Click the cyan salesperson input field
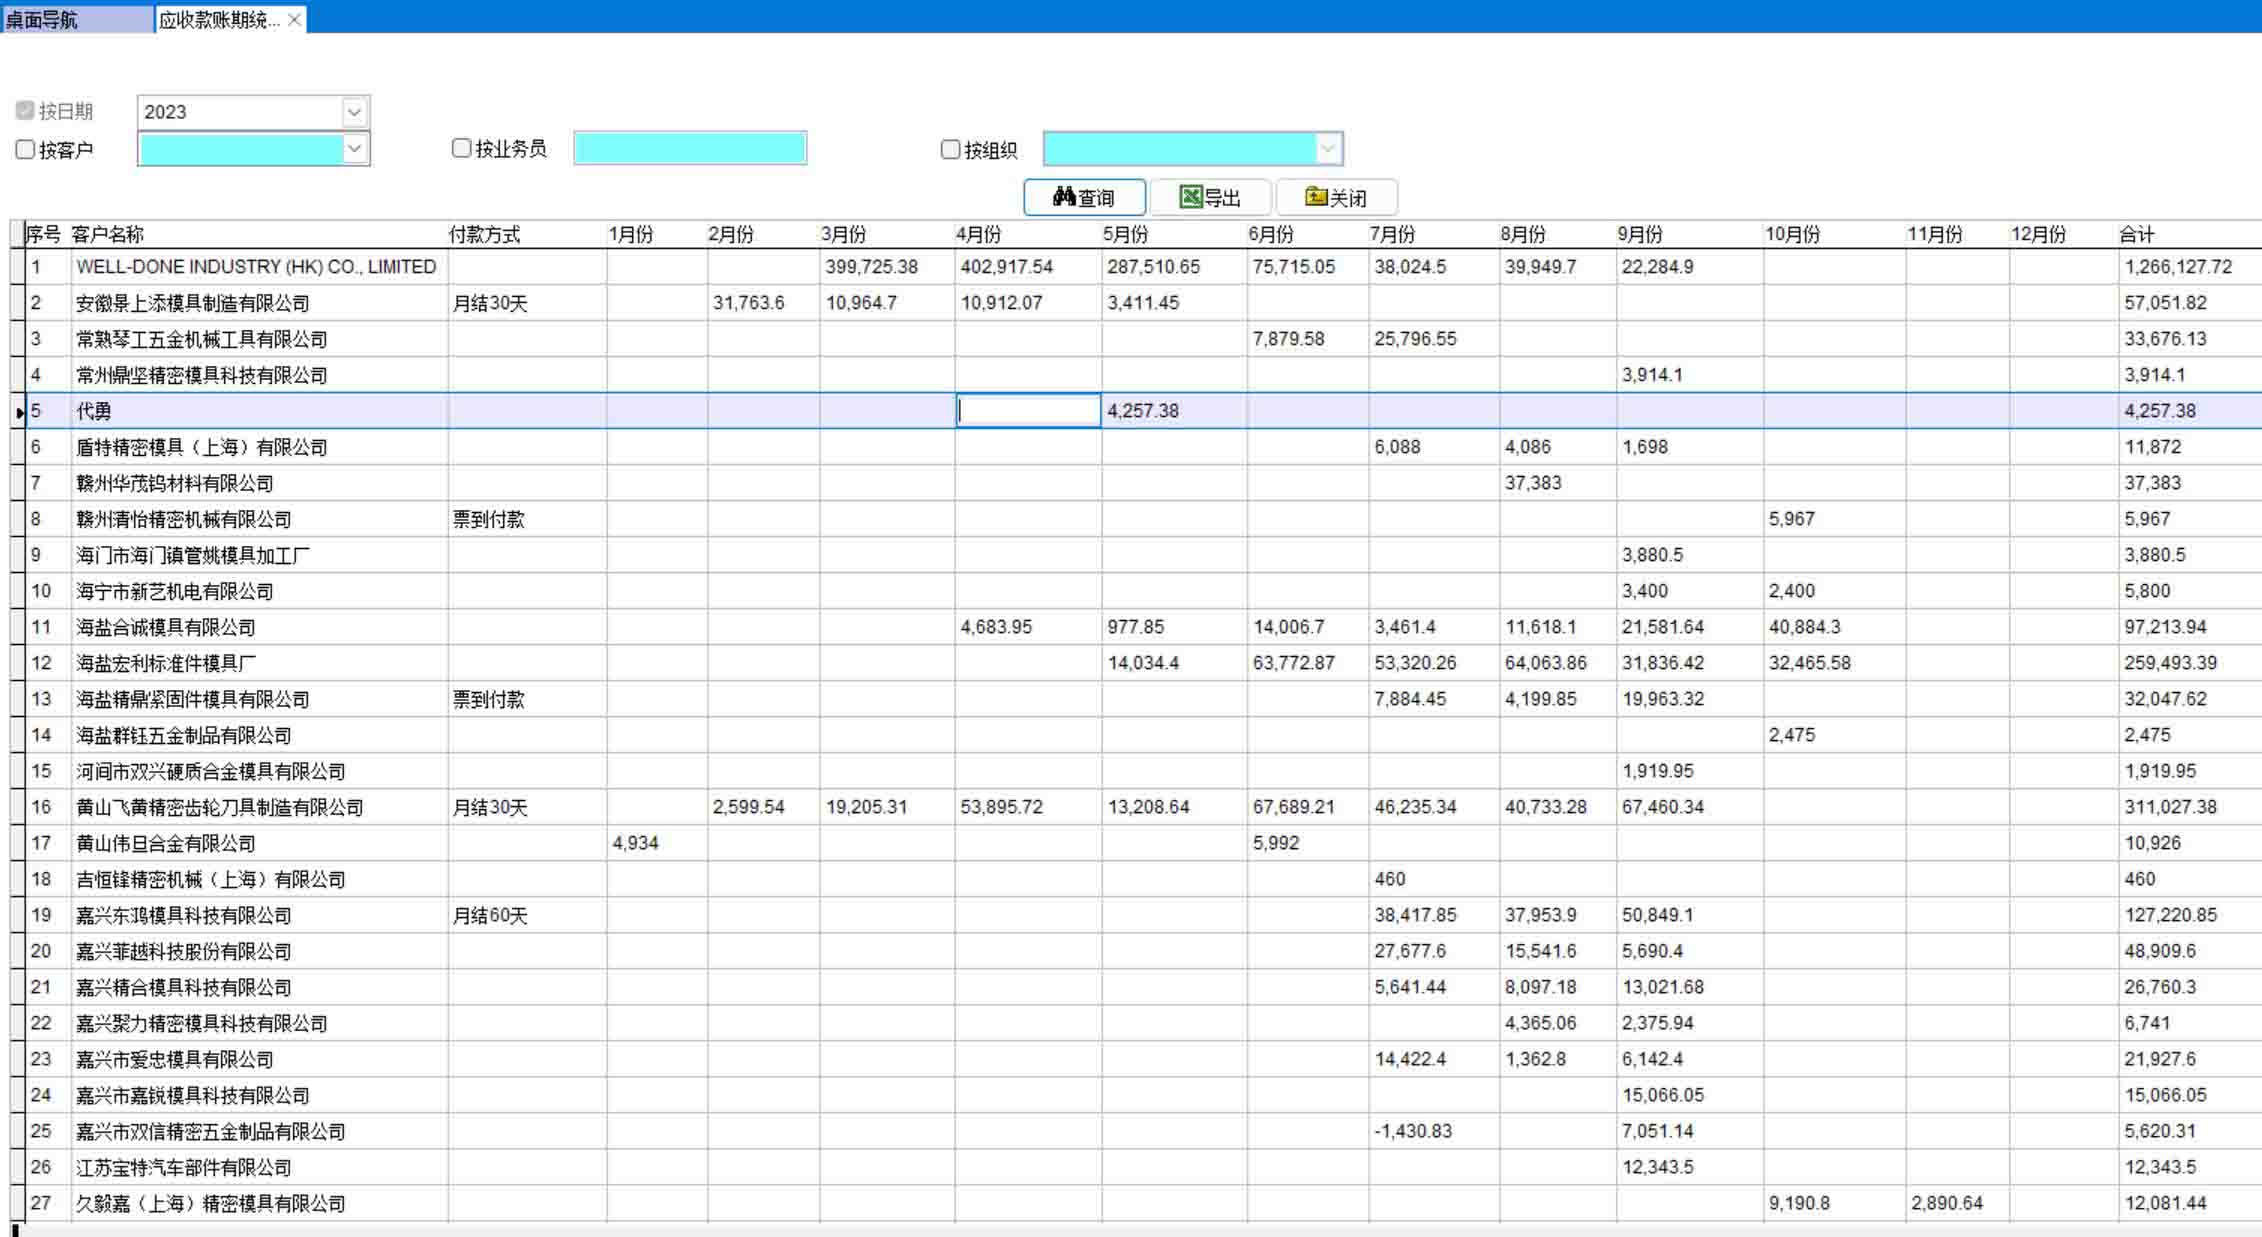 pyautogui.click(x=690, y=148)
